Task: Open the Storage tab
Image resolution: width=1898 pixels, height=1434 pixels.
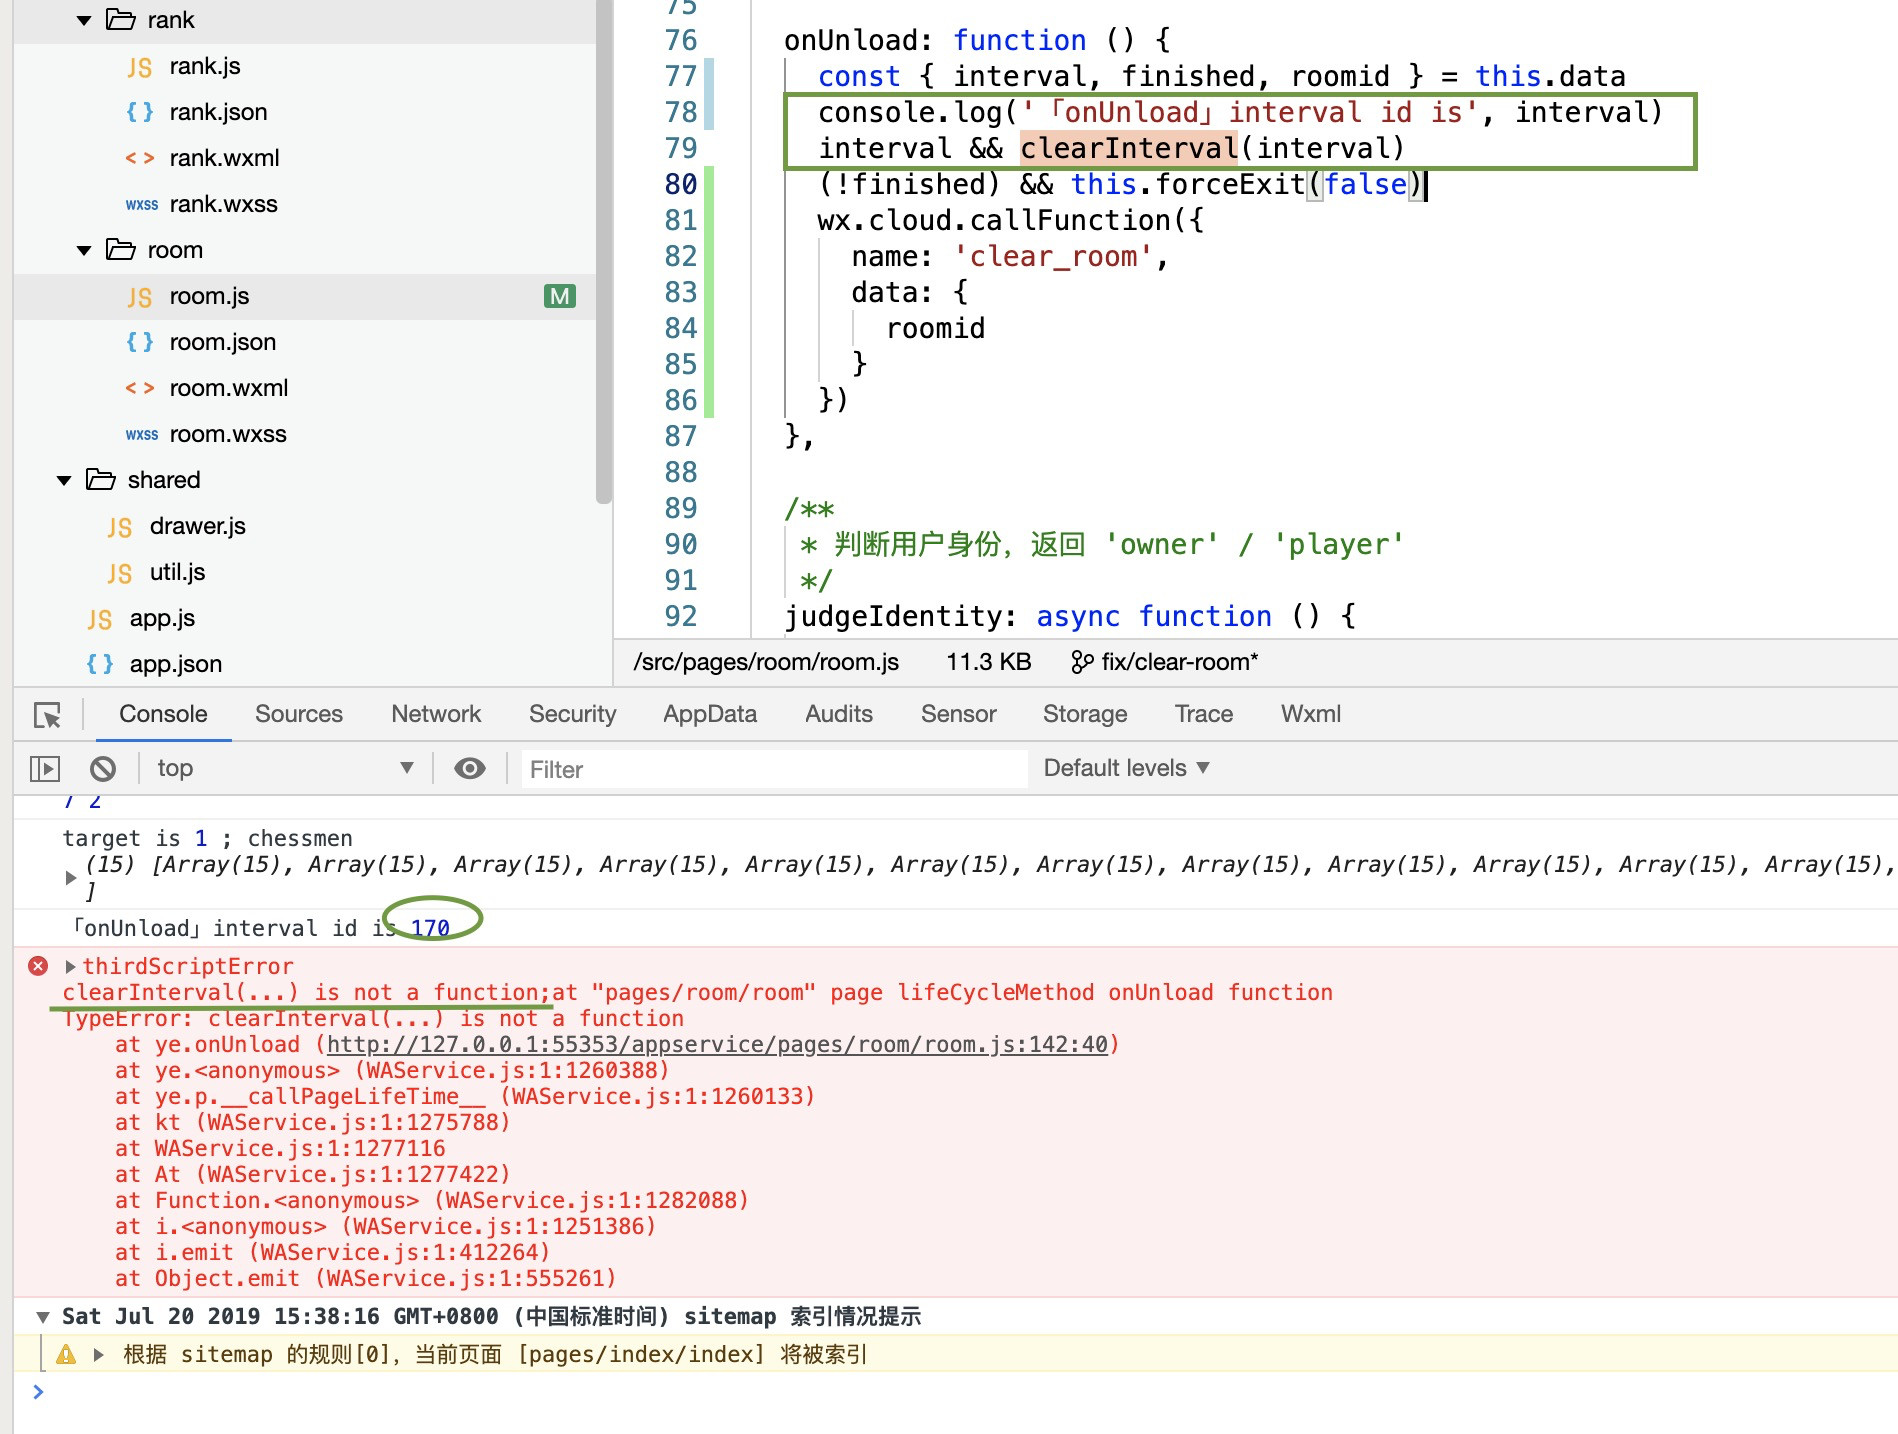Action: [1085, 714]
